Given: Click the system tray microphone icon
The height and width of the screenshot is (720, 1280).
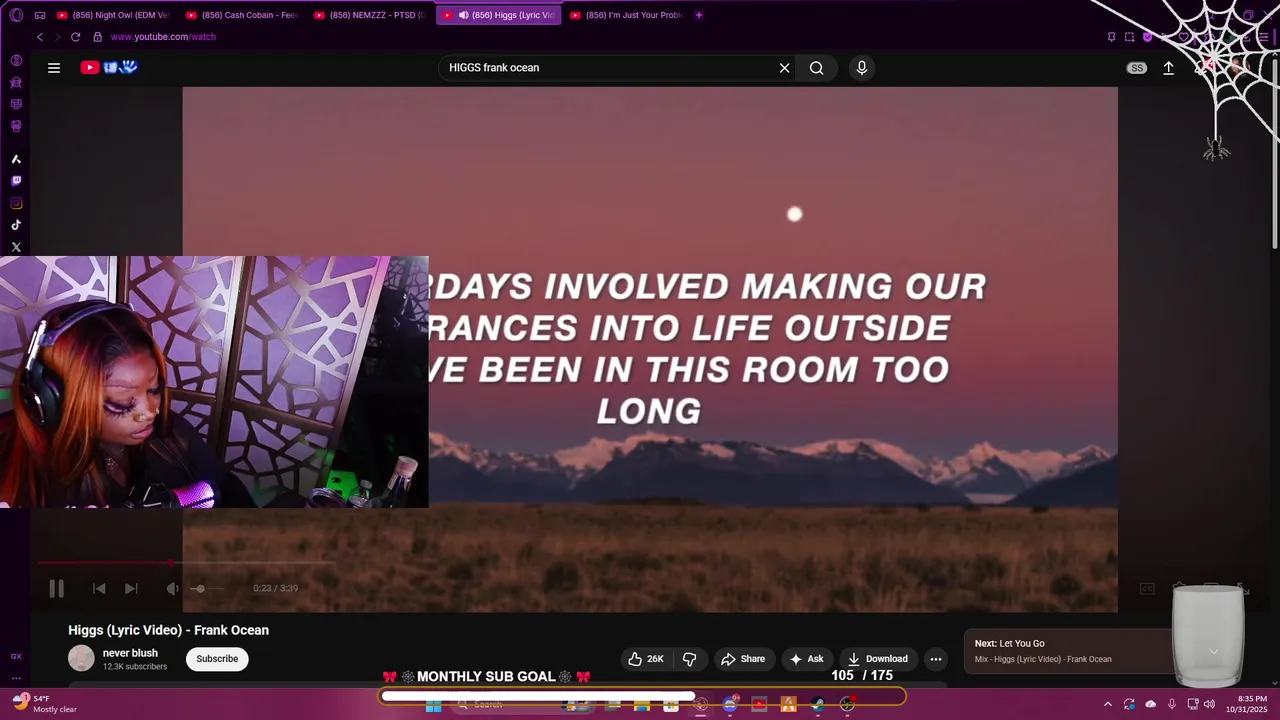Looking at the screenshot, I should (x=1171, y=704).
